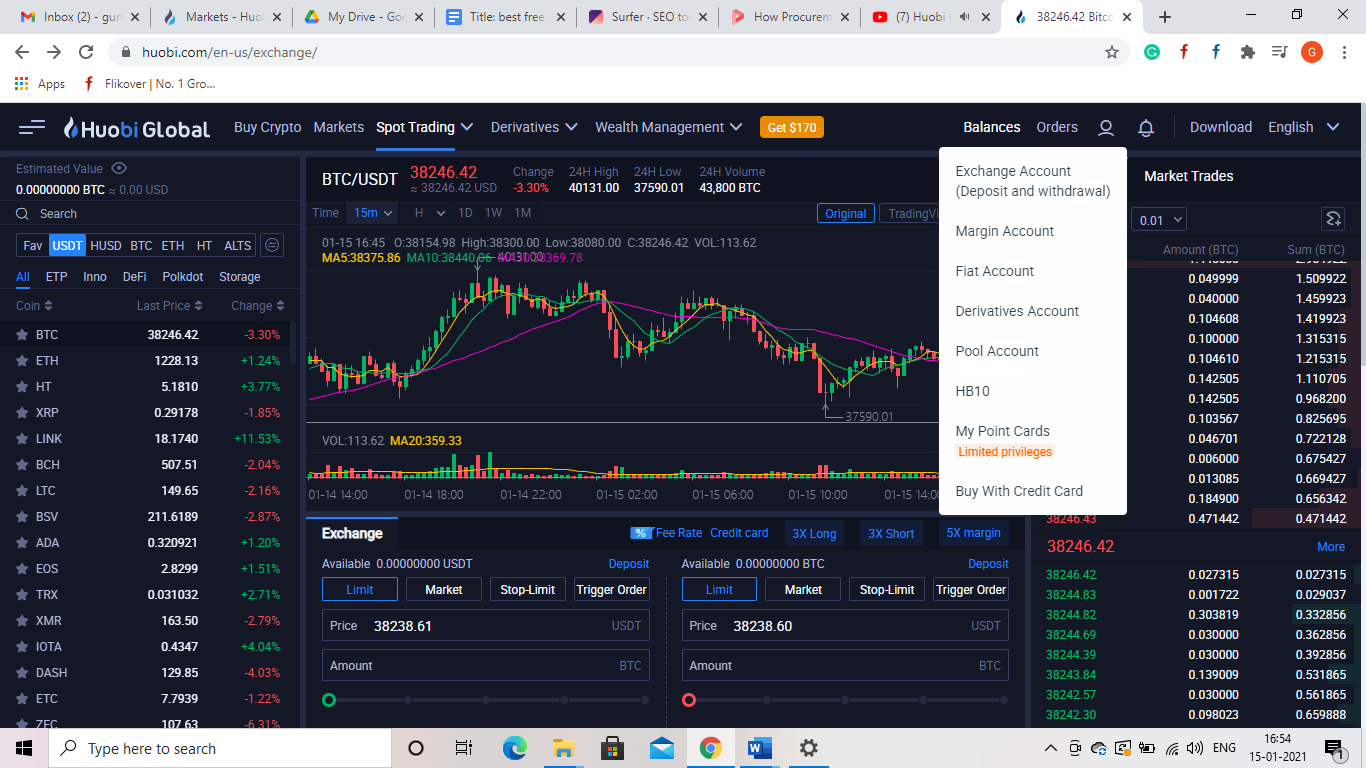Favorite LTC with its star

(22, 491)
